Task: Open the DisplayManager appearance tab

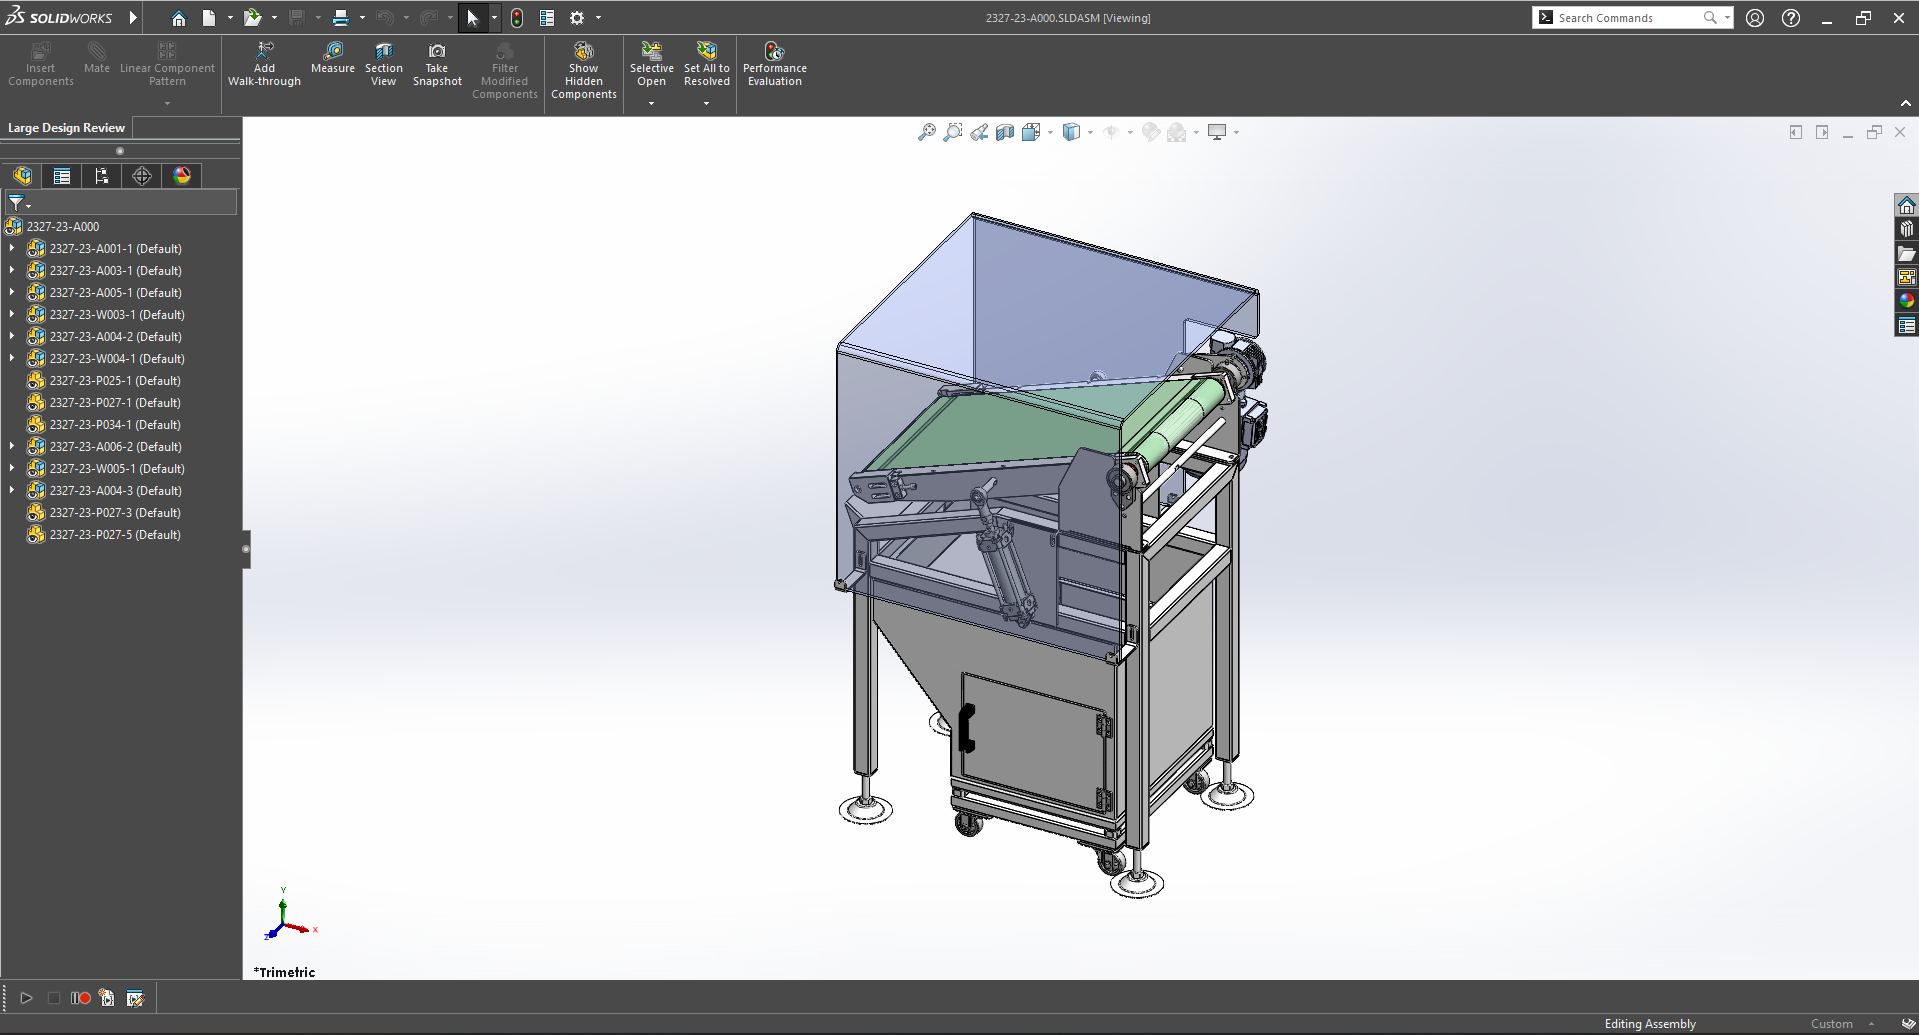Action: [x=182, y=176]
